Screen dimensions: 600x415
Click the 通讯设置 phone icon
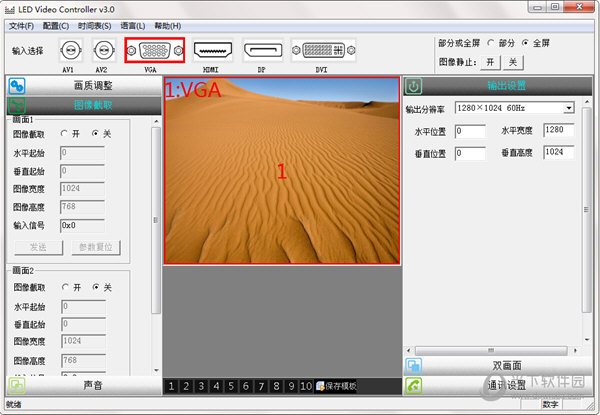[413, 386]
